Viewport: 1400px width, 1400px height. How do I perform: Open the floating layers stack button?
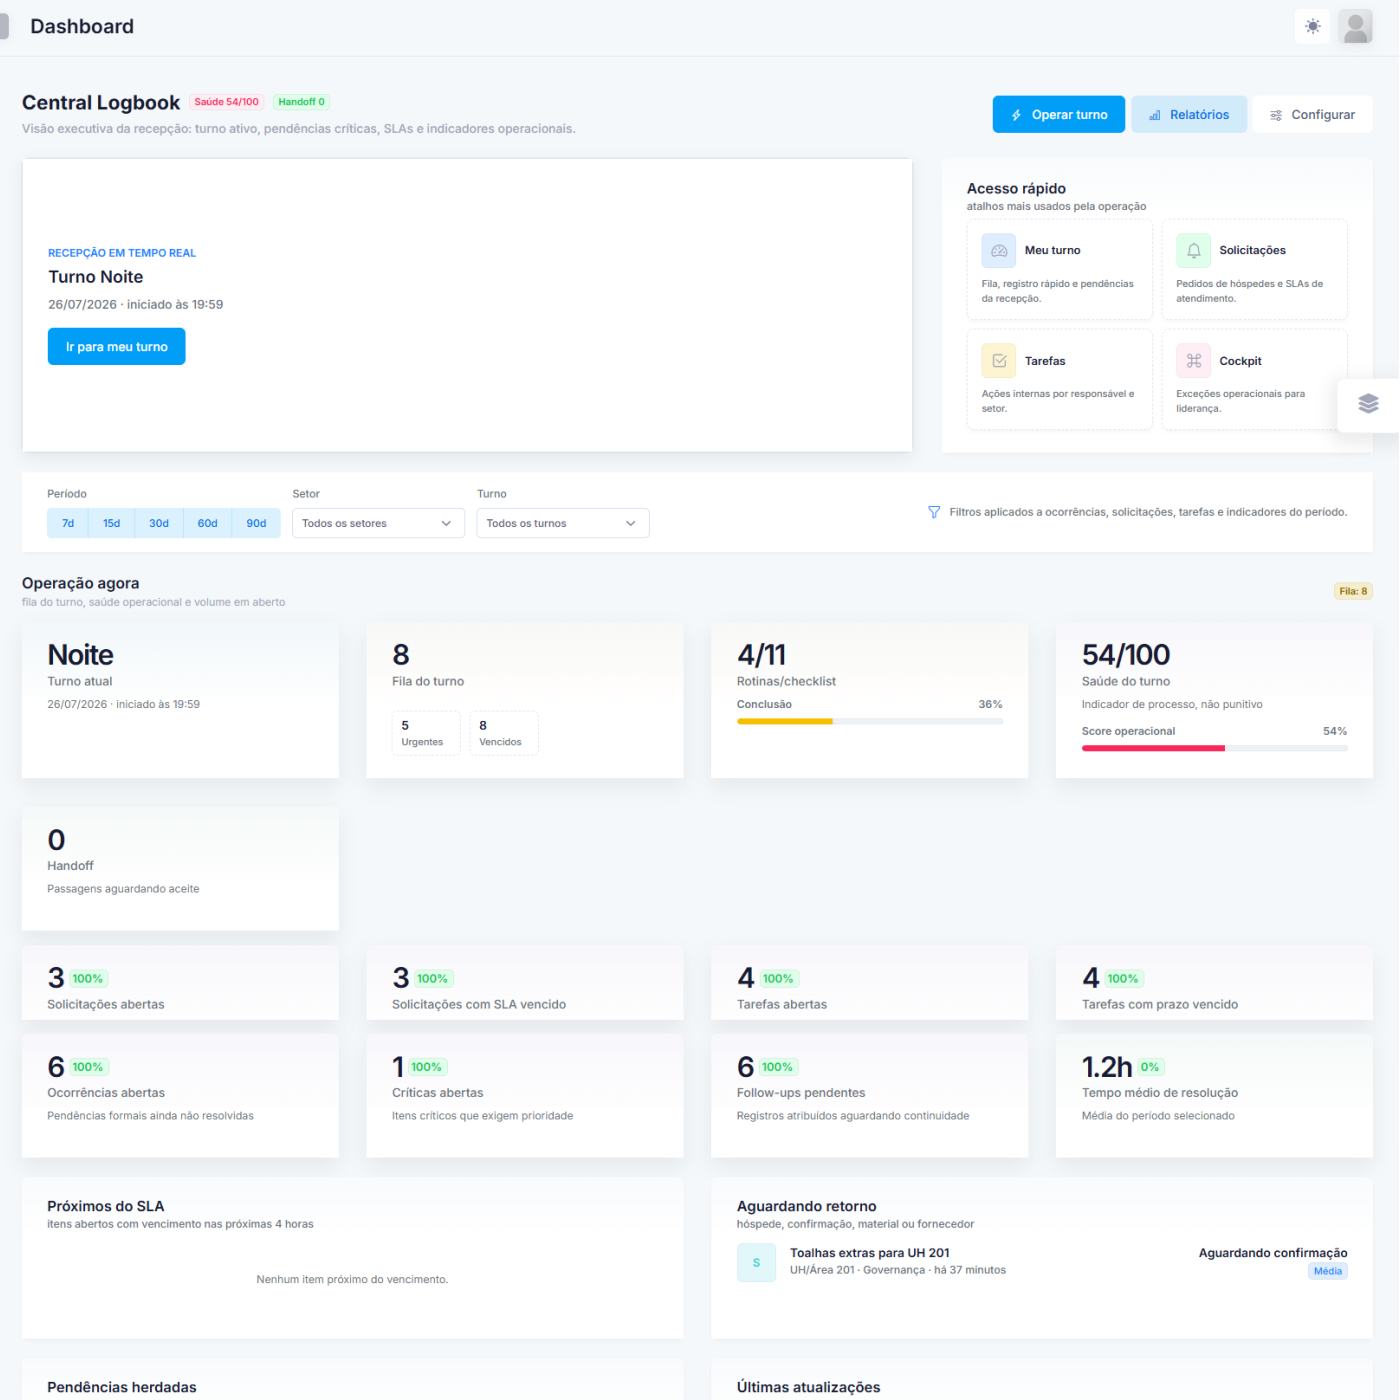pyautogui.click(x=1368, y=404)
